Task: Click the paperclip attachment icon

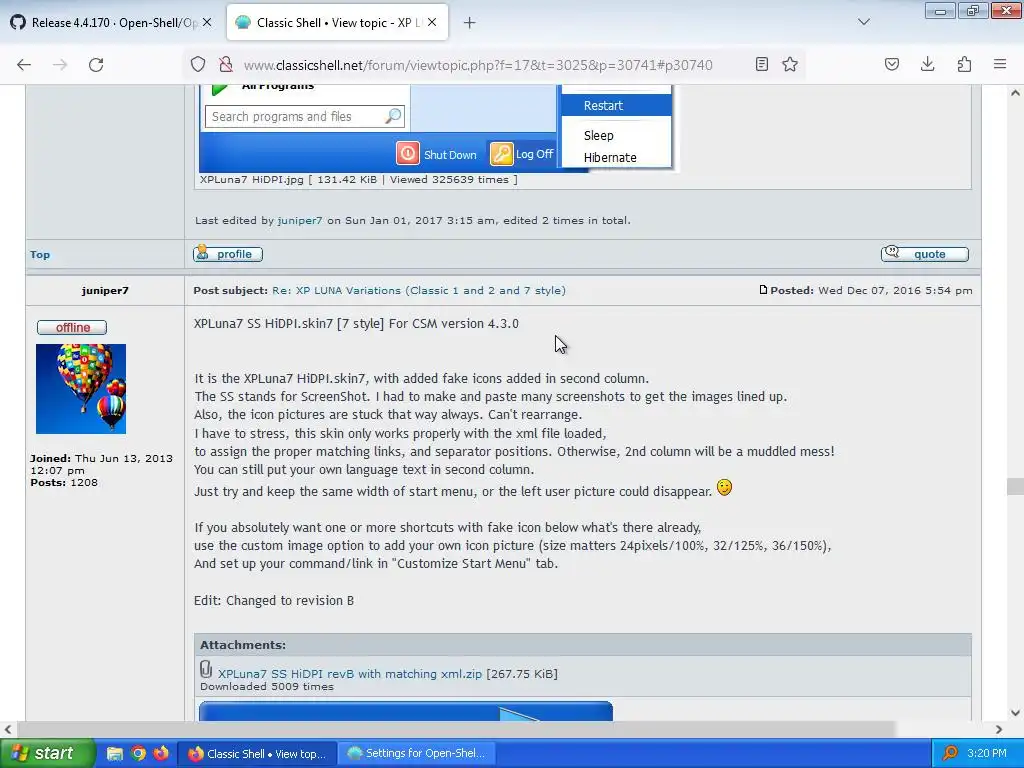Action: point(206,669)
